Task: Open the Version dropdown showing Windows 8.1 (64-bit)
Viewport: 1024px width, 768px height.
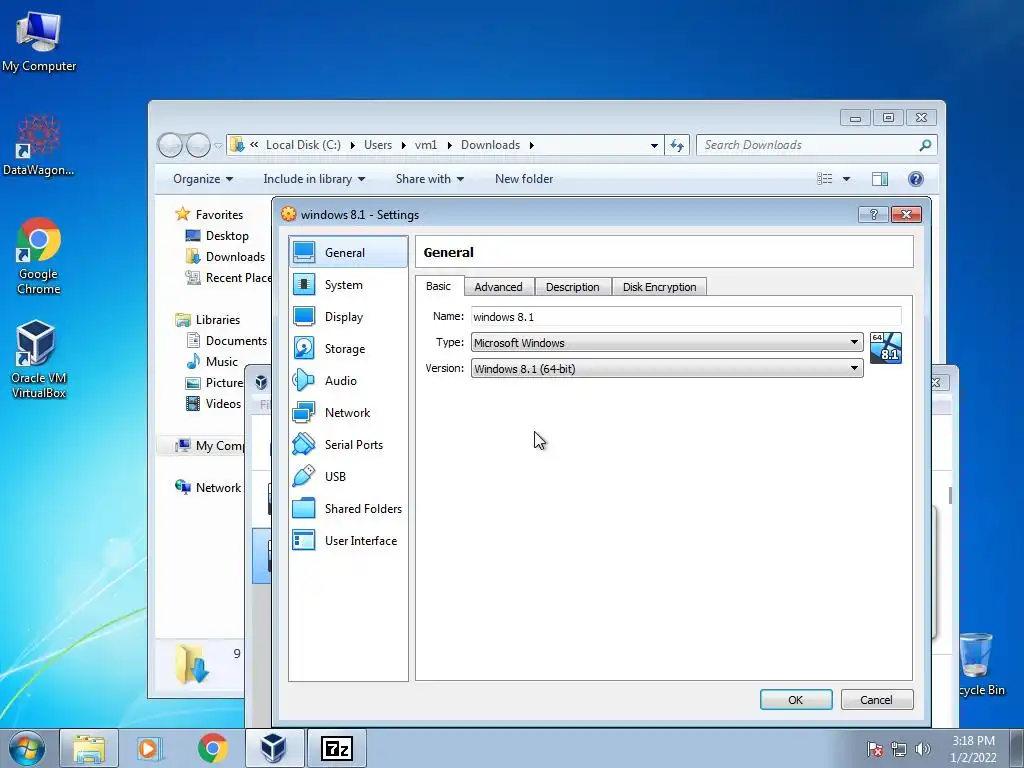Action: [x=667, y=368]
